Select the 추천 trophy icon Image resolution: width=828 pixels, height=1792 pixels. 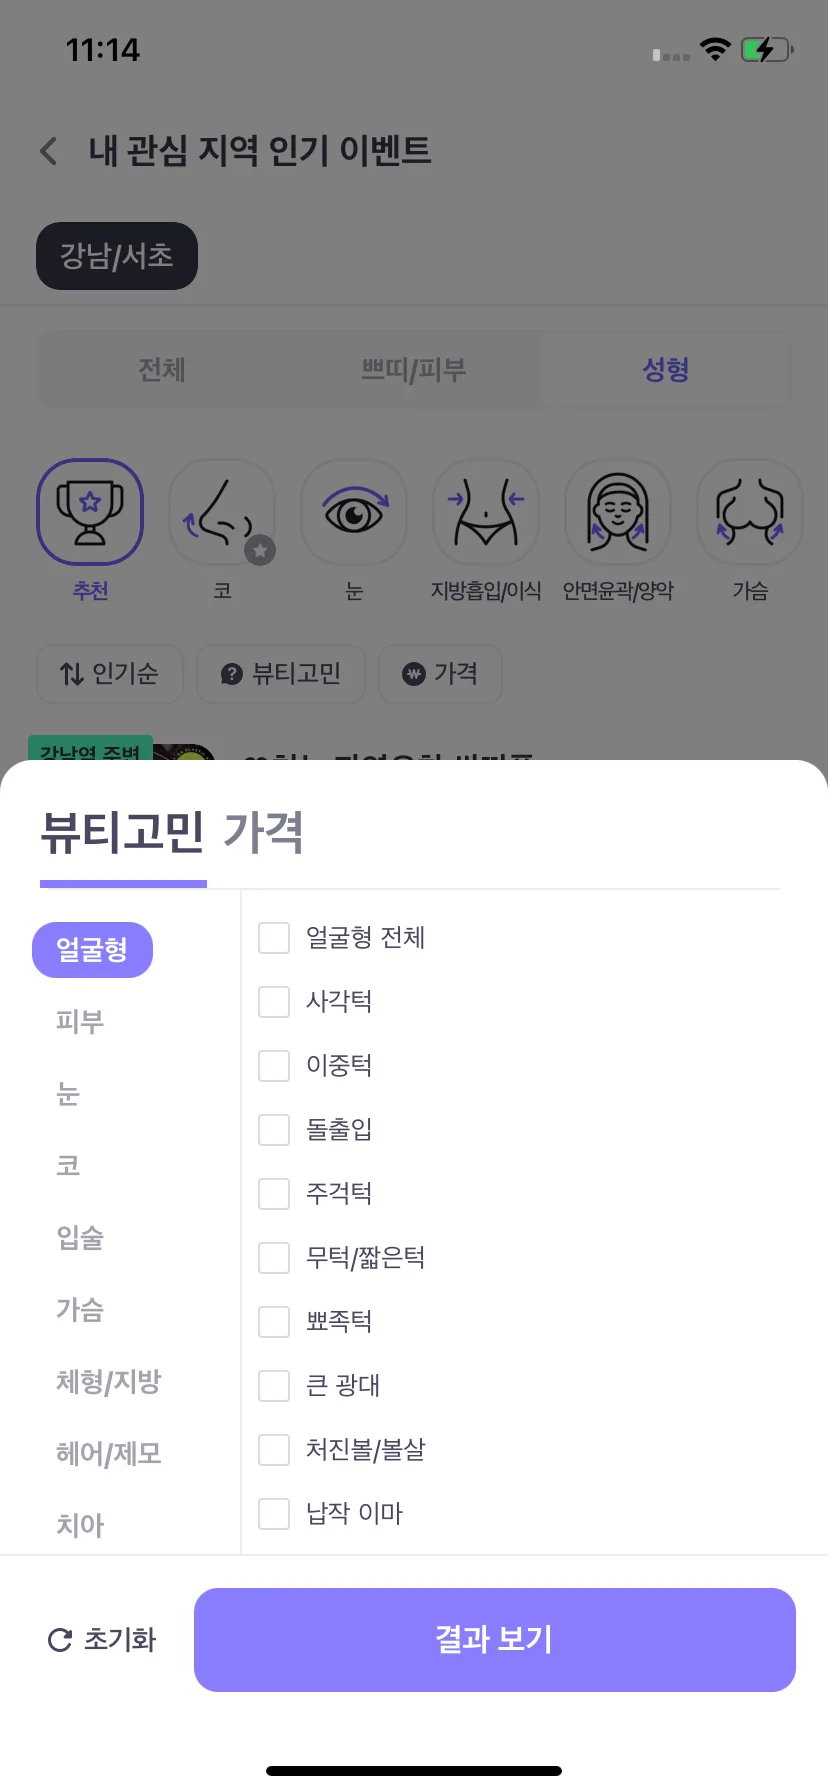pos(90,512)
